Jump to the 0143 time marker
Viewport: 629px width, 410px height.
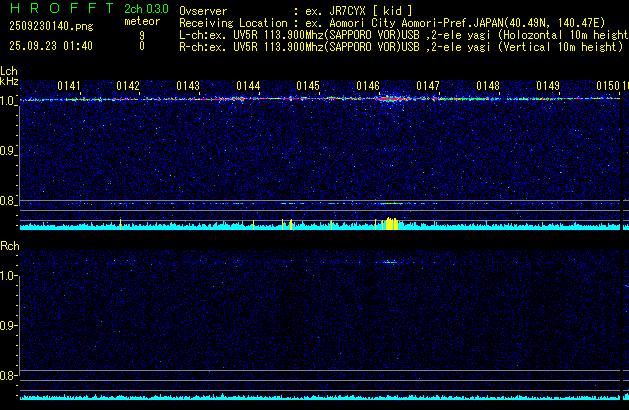pos(188,87)
